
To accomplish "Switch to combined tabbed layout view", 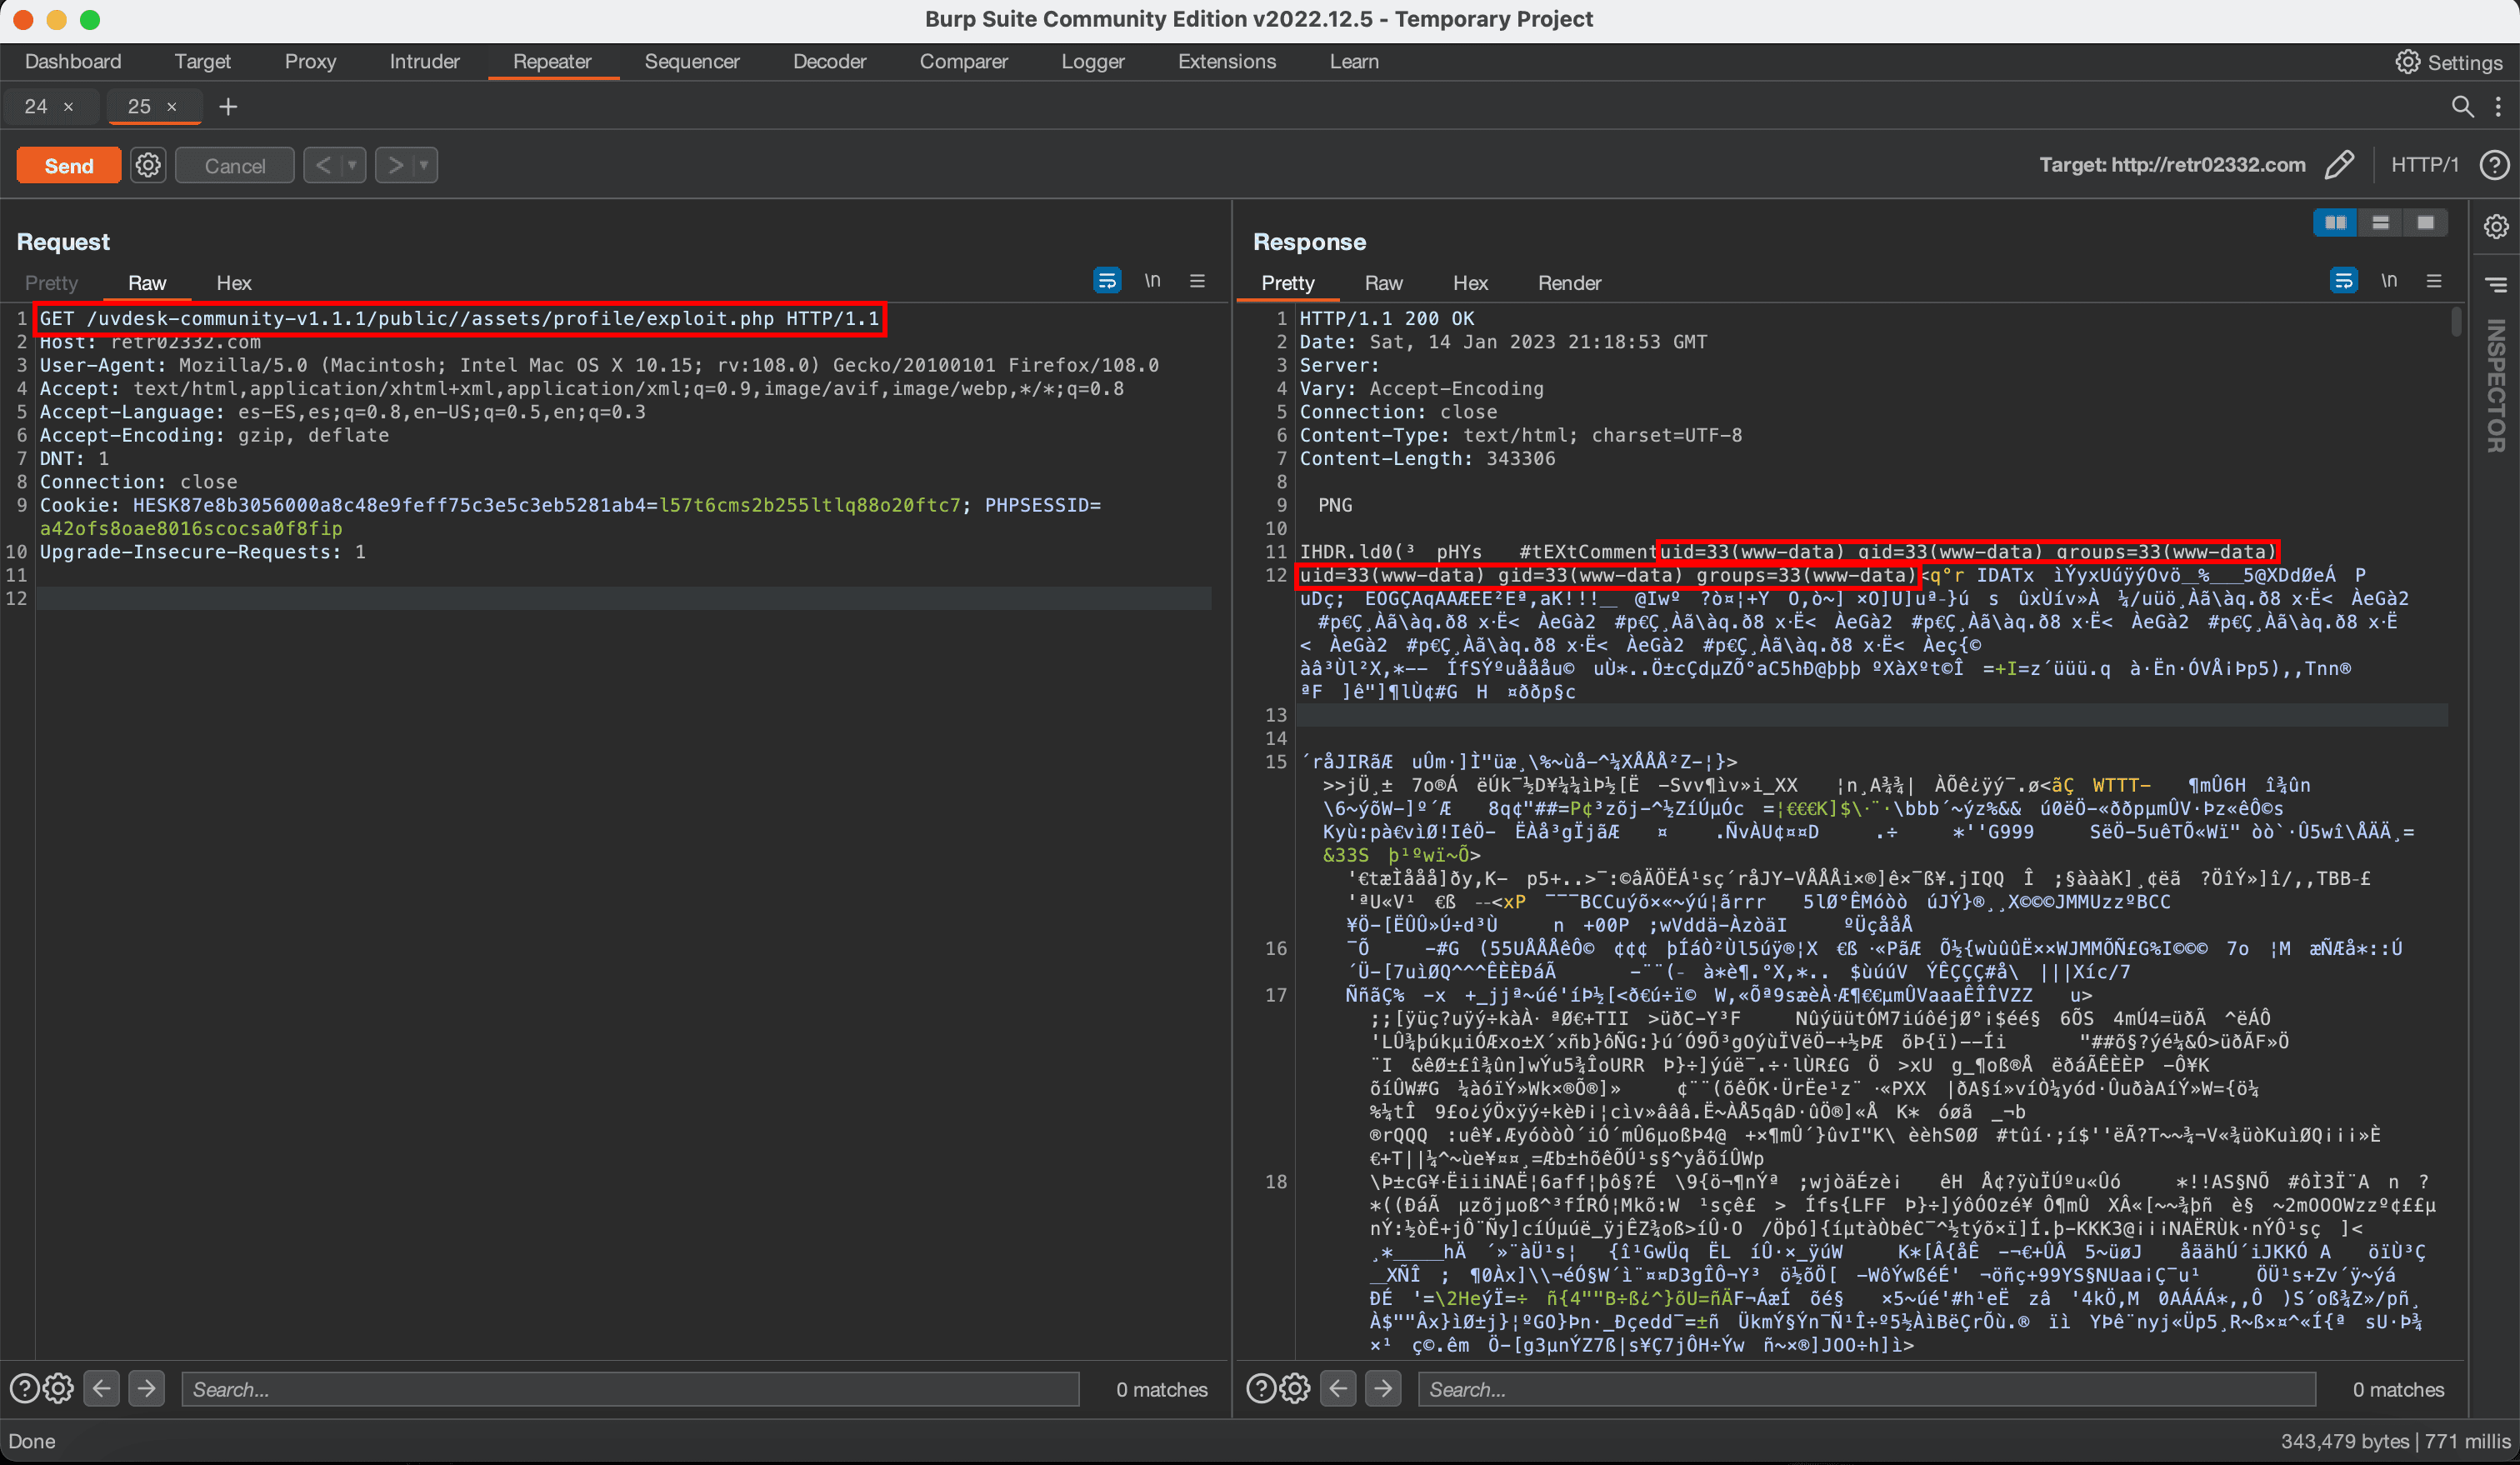I will point(2426,223).
